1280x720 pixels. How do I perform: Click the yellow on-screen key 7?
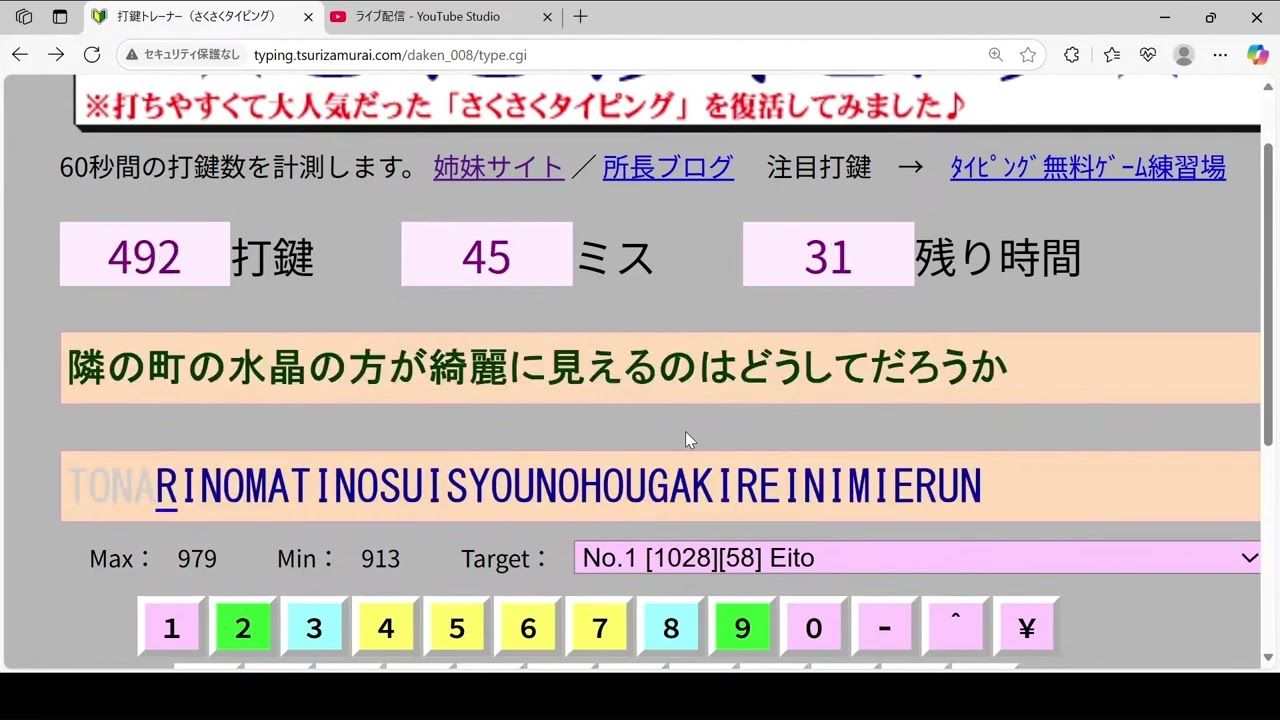click(x=599, y=628)
